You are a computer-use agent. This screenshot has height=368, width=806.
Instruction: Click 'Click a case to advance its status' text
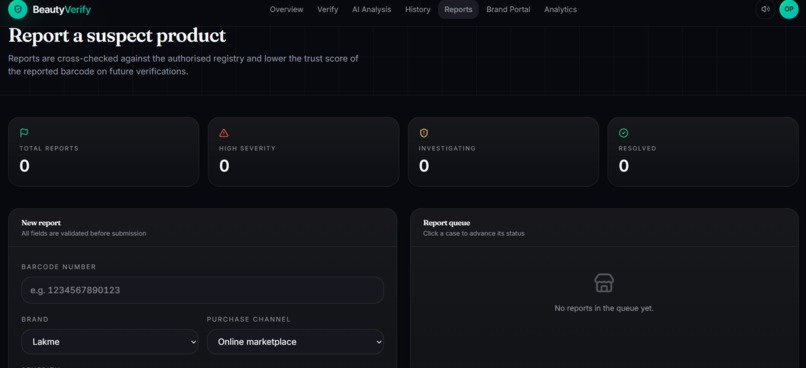click(473, 233)
